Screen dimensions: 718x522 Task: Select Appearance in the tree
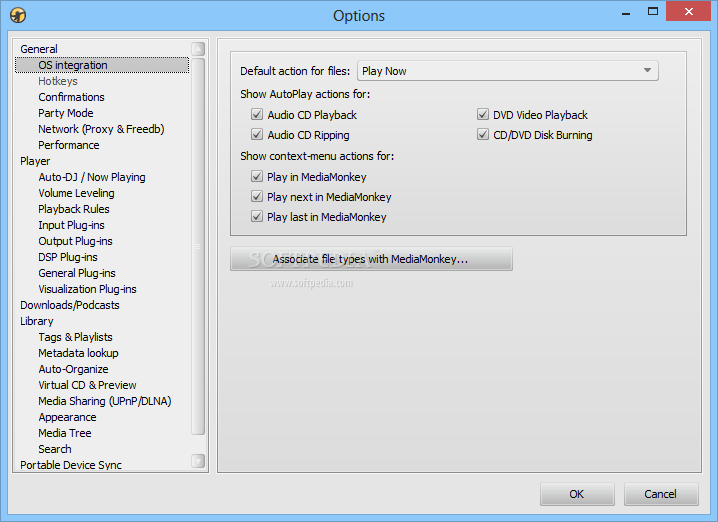(x=67, y=417)
